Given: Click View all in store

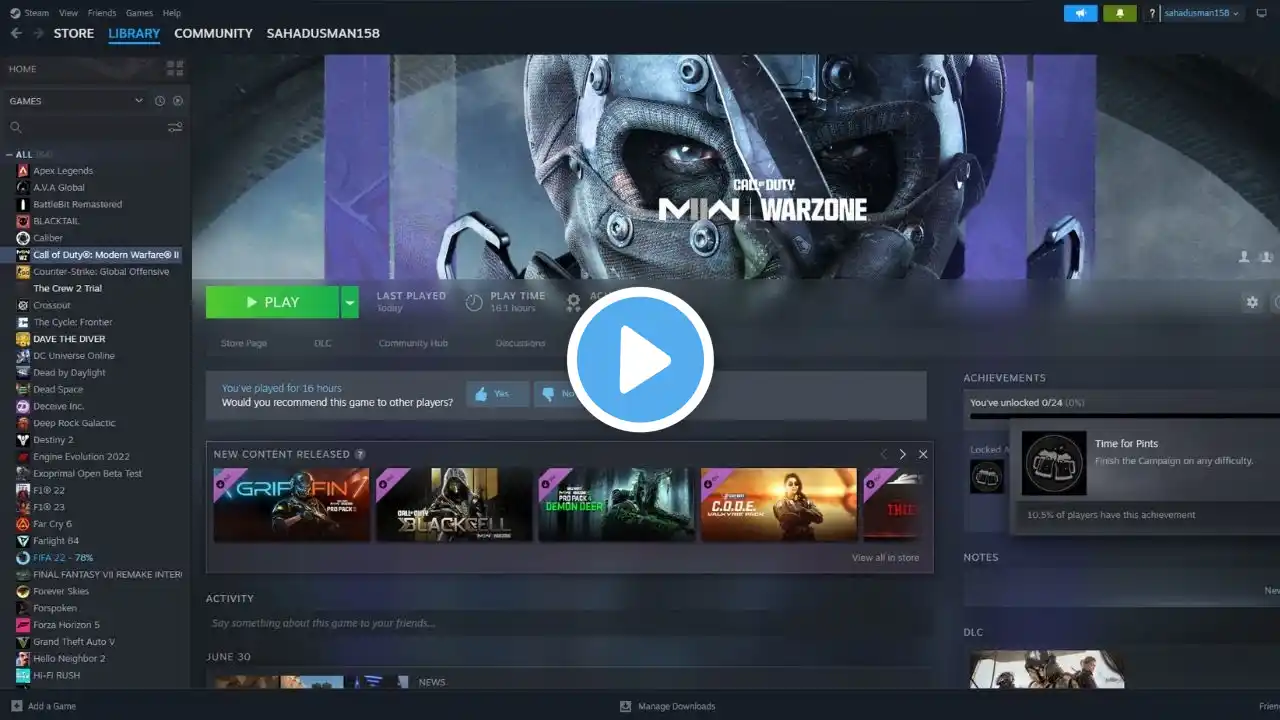Looking at the screenshot, I should coord(885,558).
